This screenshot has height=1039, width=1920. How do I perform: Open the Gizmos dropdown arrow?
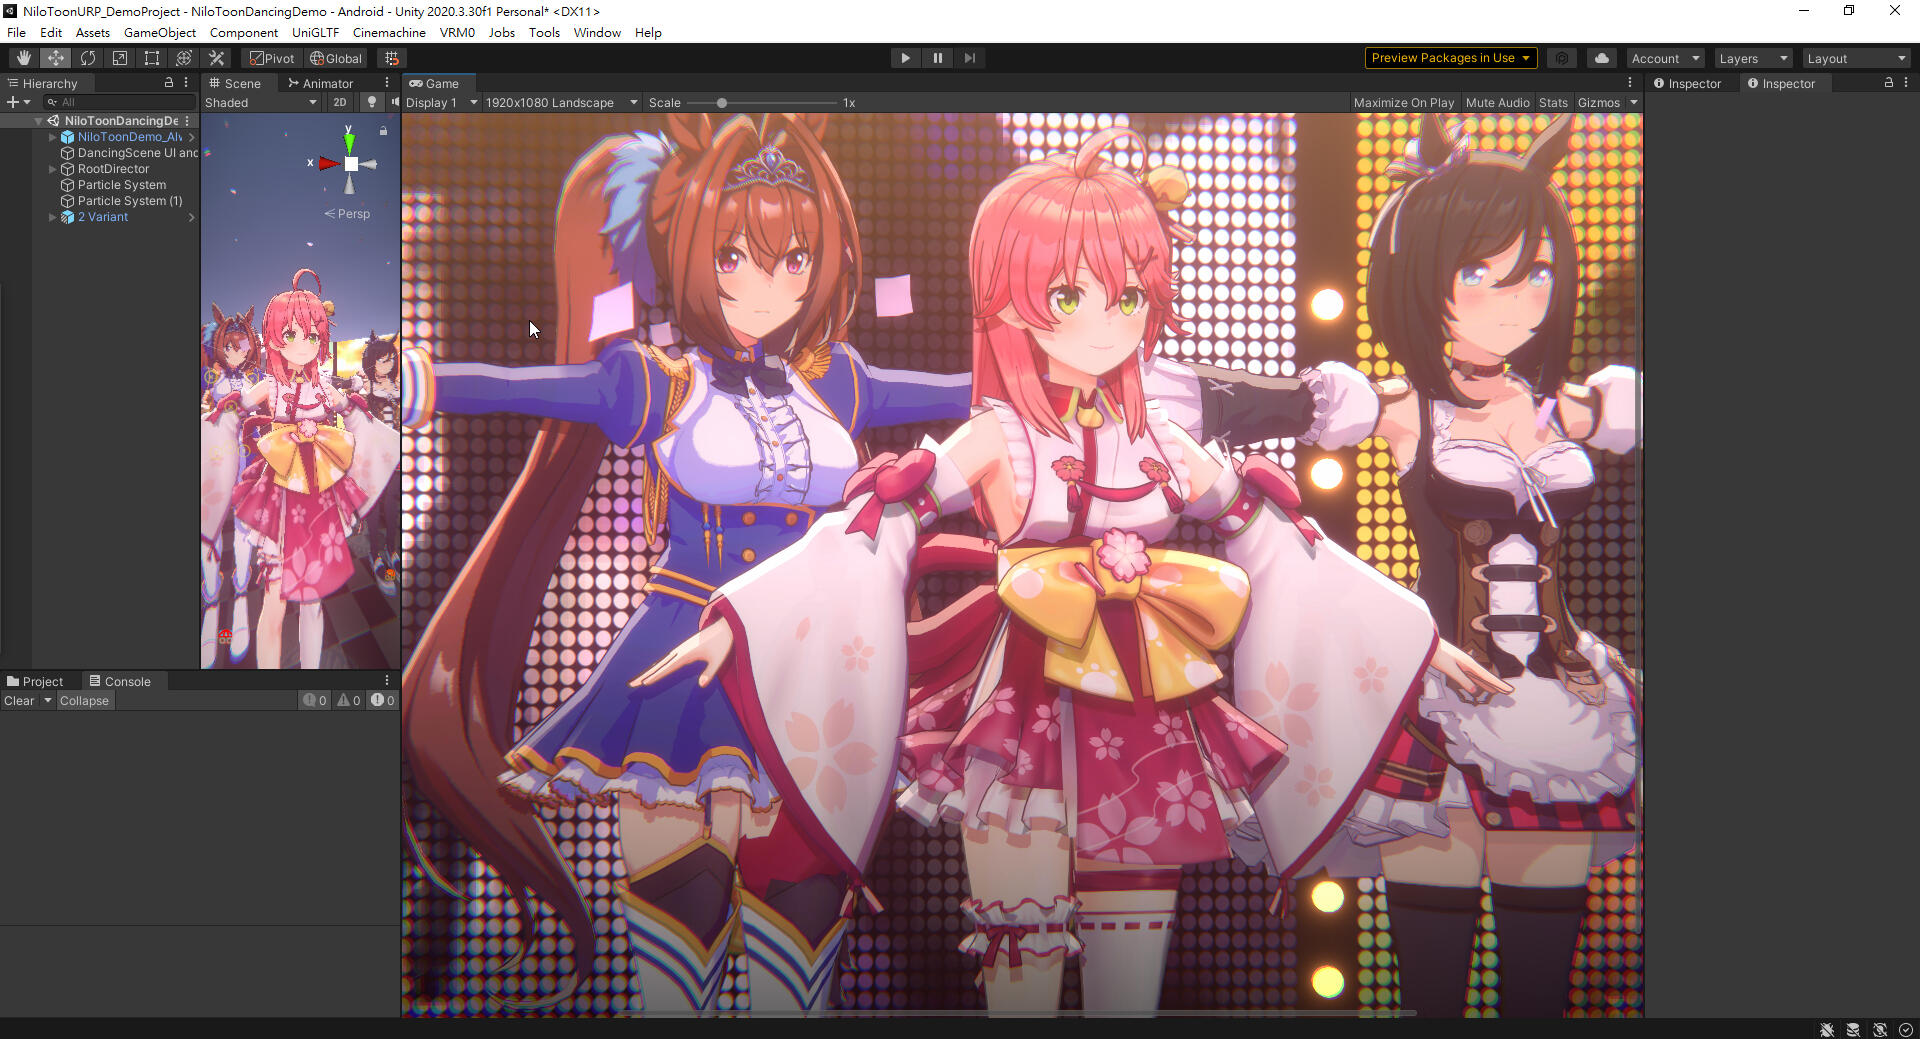tap(1634, 102)
